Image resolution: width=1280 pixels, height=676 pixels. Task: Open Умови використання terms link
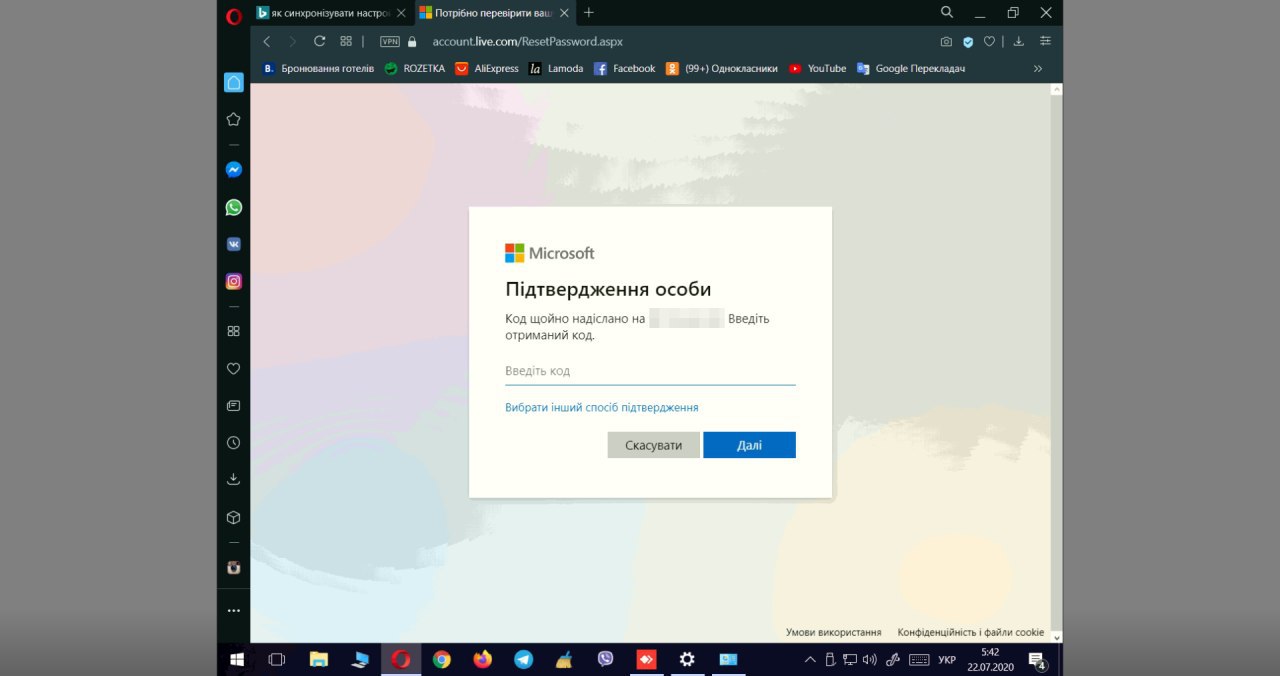833,632
